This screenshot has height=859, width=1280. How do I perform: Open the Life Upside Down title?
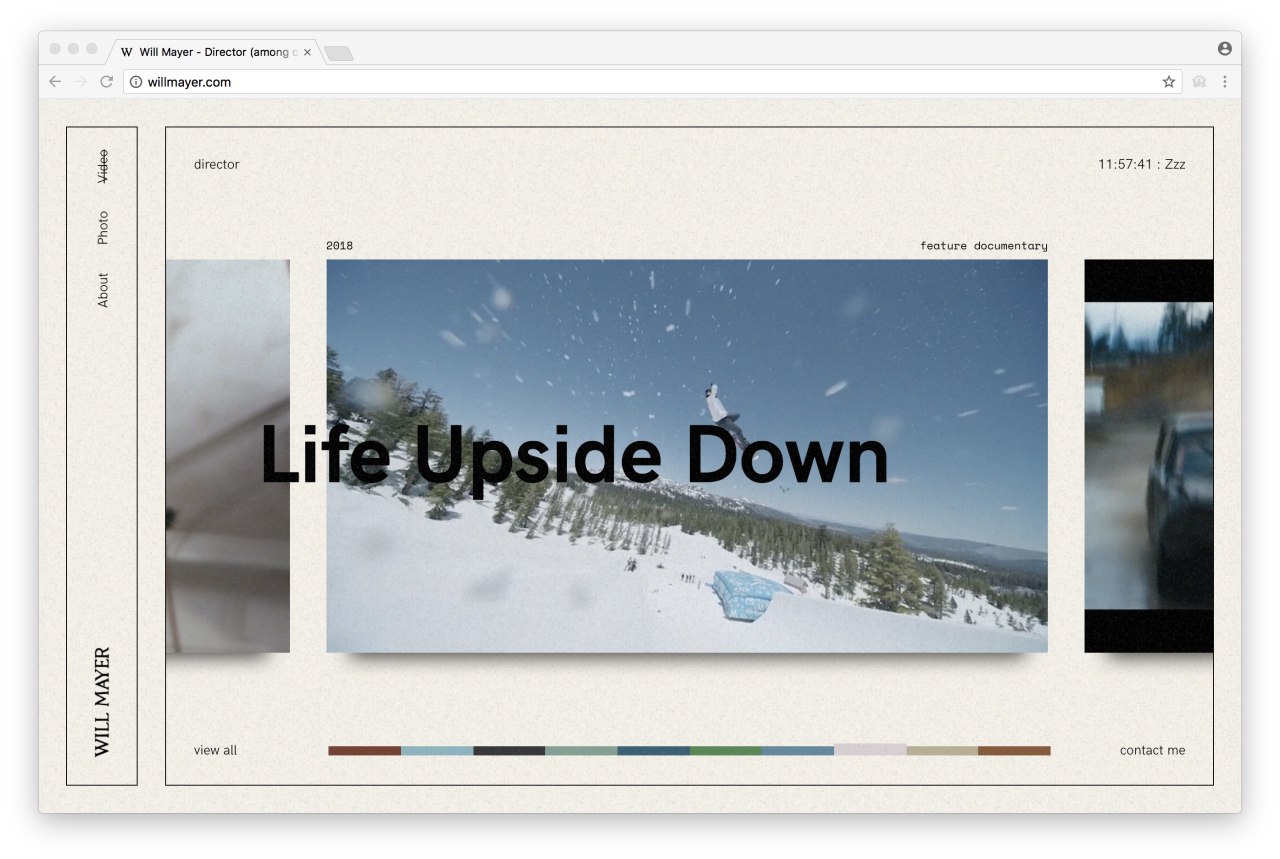click(574, 456)
